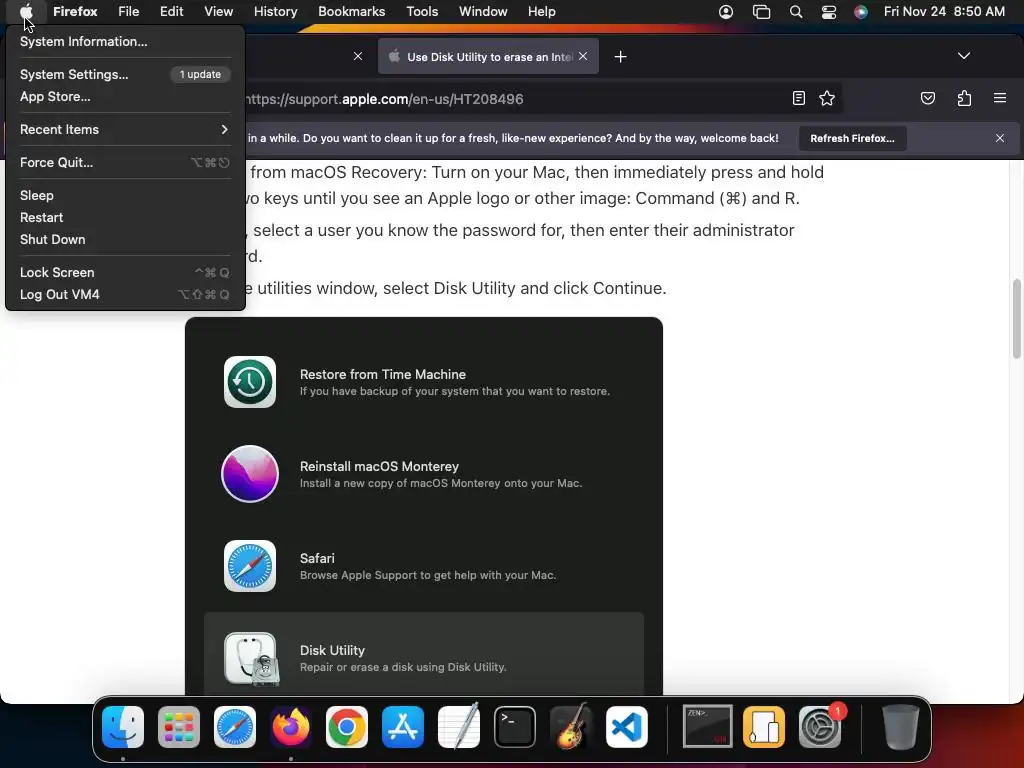Screen dimensions: 1024x768
Task: Click the Time Machine icon image
Action: pyautogui.click(x=250, y=382)
